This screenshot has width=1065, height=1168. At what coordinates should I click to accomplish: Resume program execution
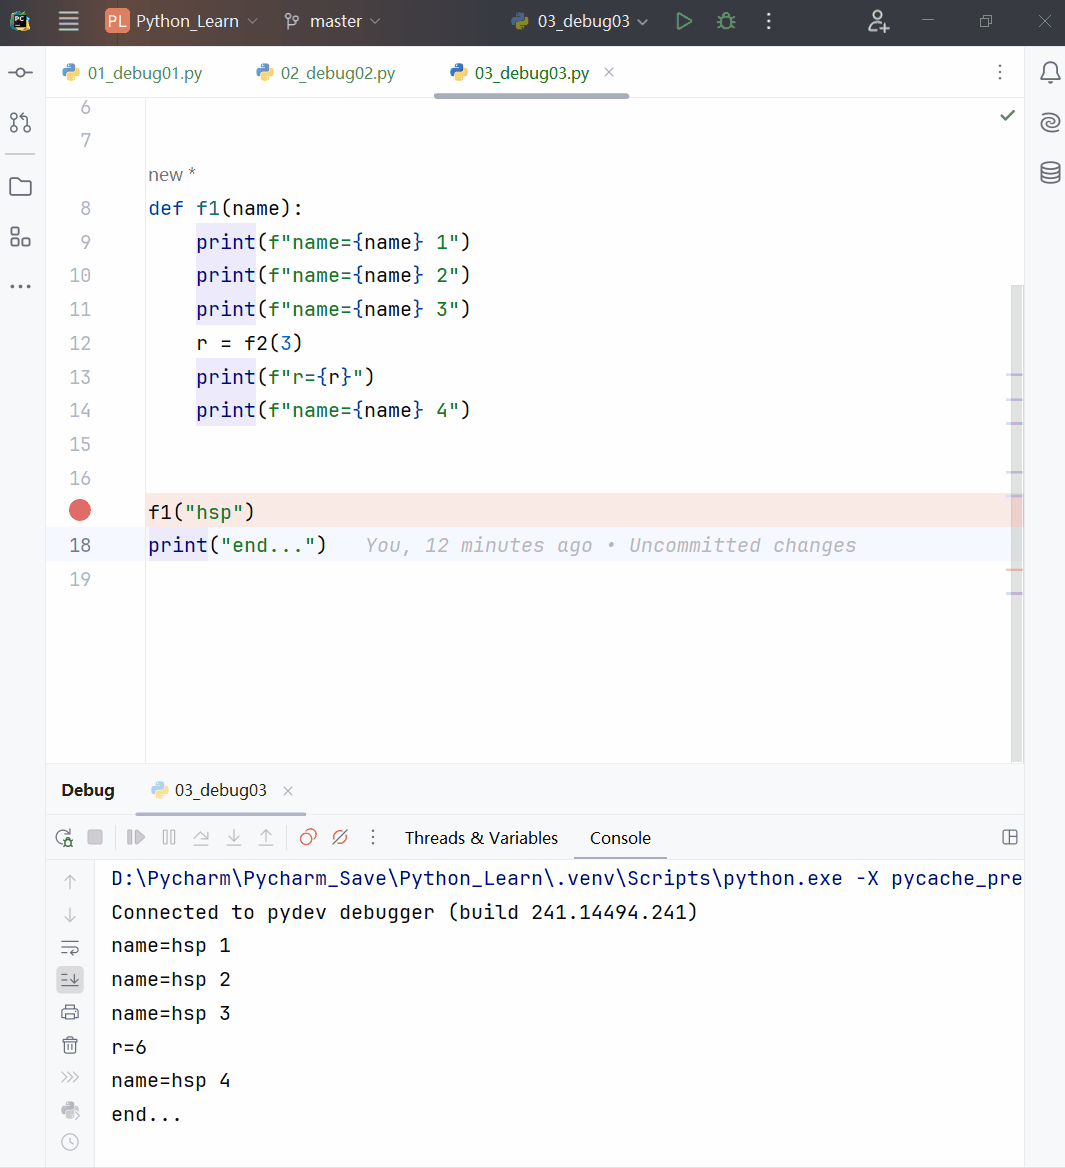[x=136, y=837]
